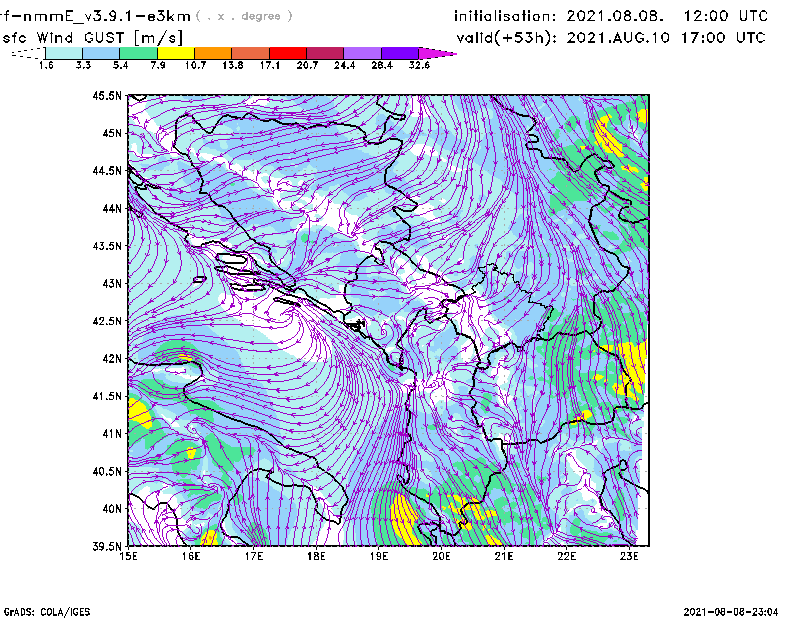Click the latitude label "42.5N"
The width and height of the screenshot is (800, 618).
pyautogui.click(x=107, y=321)
